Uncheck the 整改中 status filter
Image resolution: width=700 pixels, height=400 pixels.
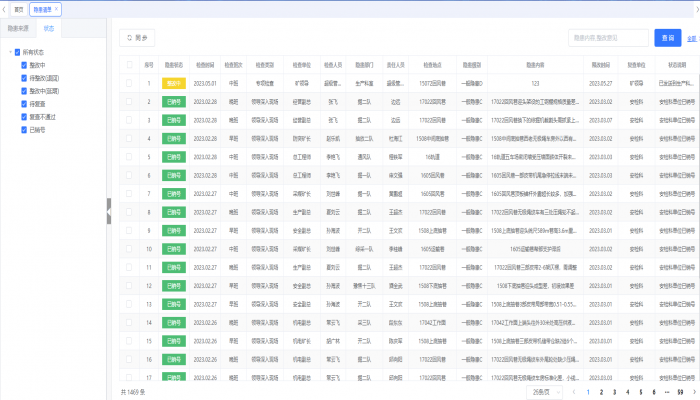tap(23, 64)
